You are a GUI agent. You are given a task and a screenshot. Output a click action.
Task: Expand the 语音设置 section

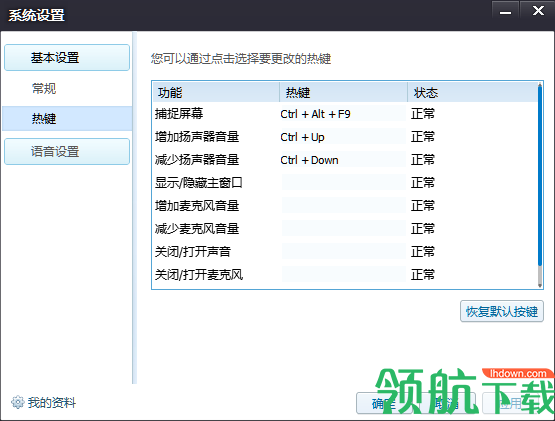click(67, 152)
